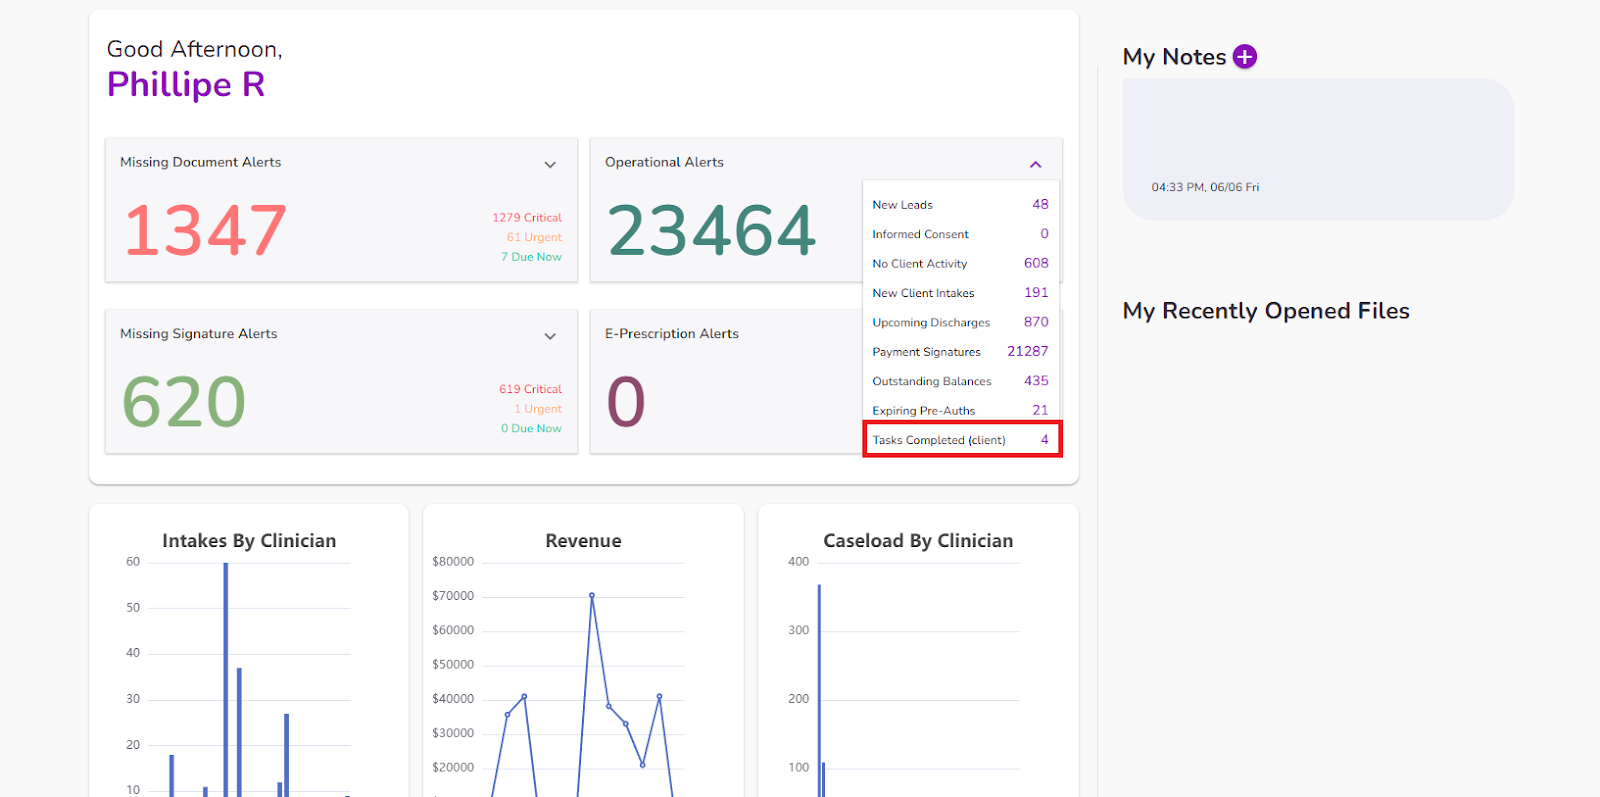This screenshot has height=797, width=1600.
Task: Click the tallest bar in Intakes By Clinician
Action: pos(226,680)
